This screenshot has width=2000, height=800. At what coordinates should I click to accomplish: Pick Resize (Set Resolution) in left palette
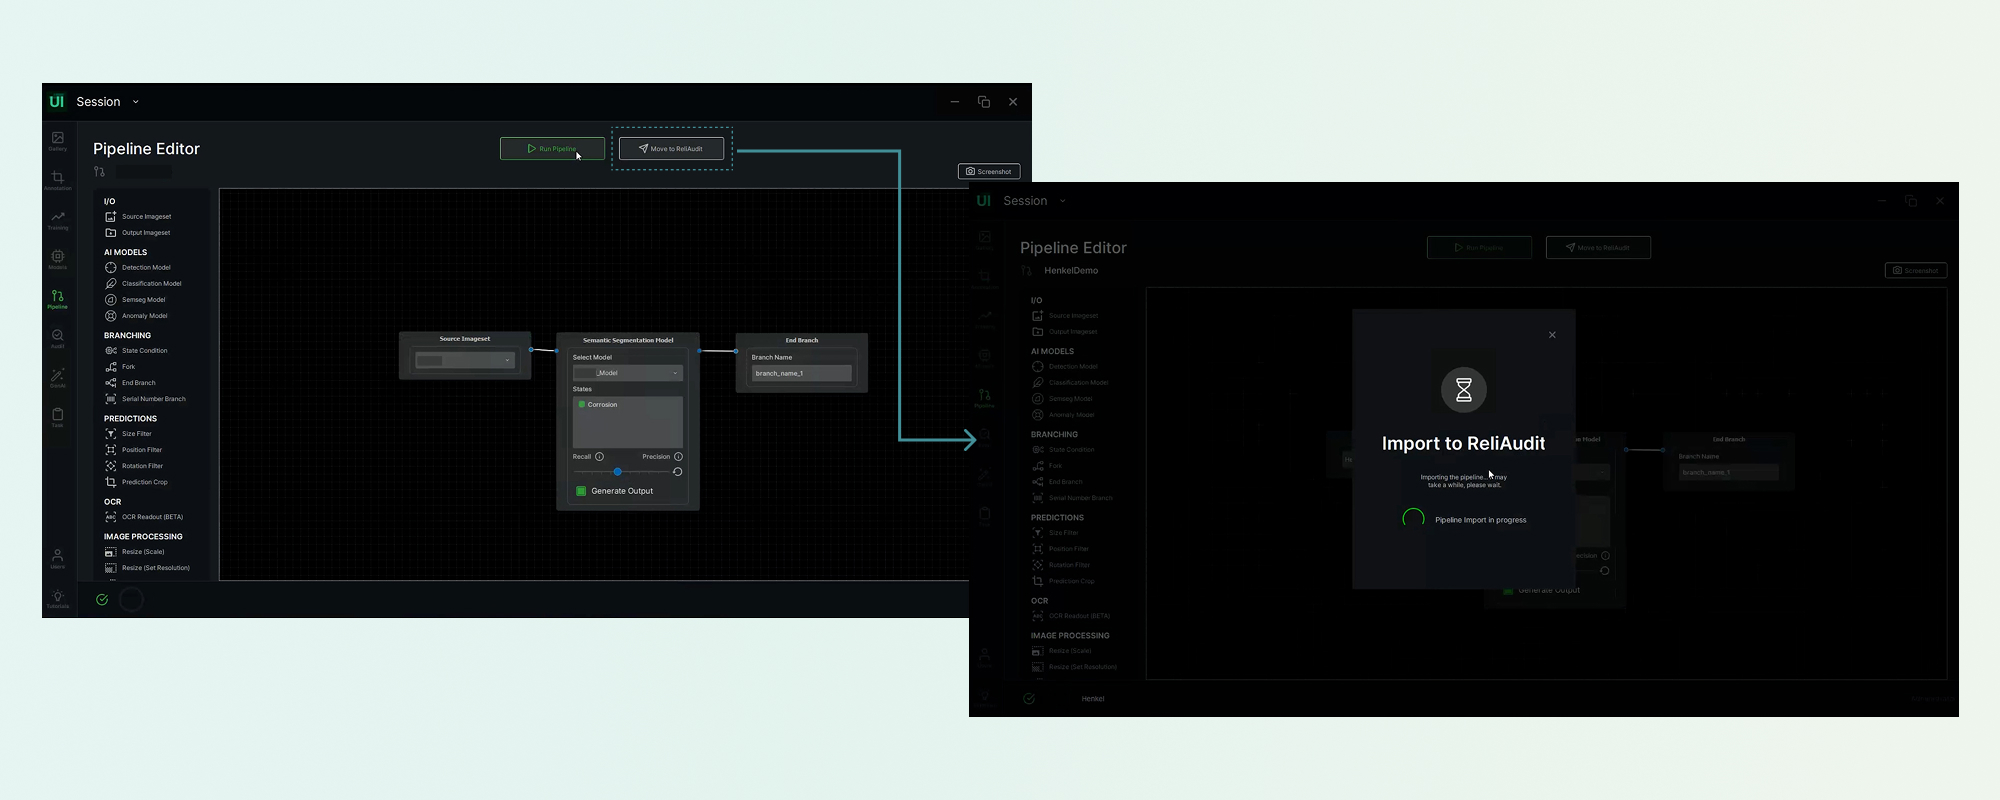[147, 568]
